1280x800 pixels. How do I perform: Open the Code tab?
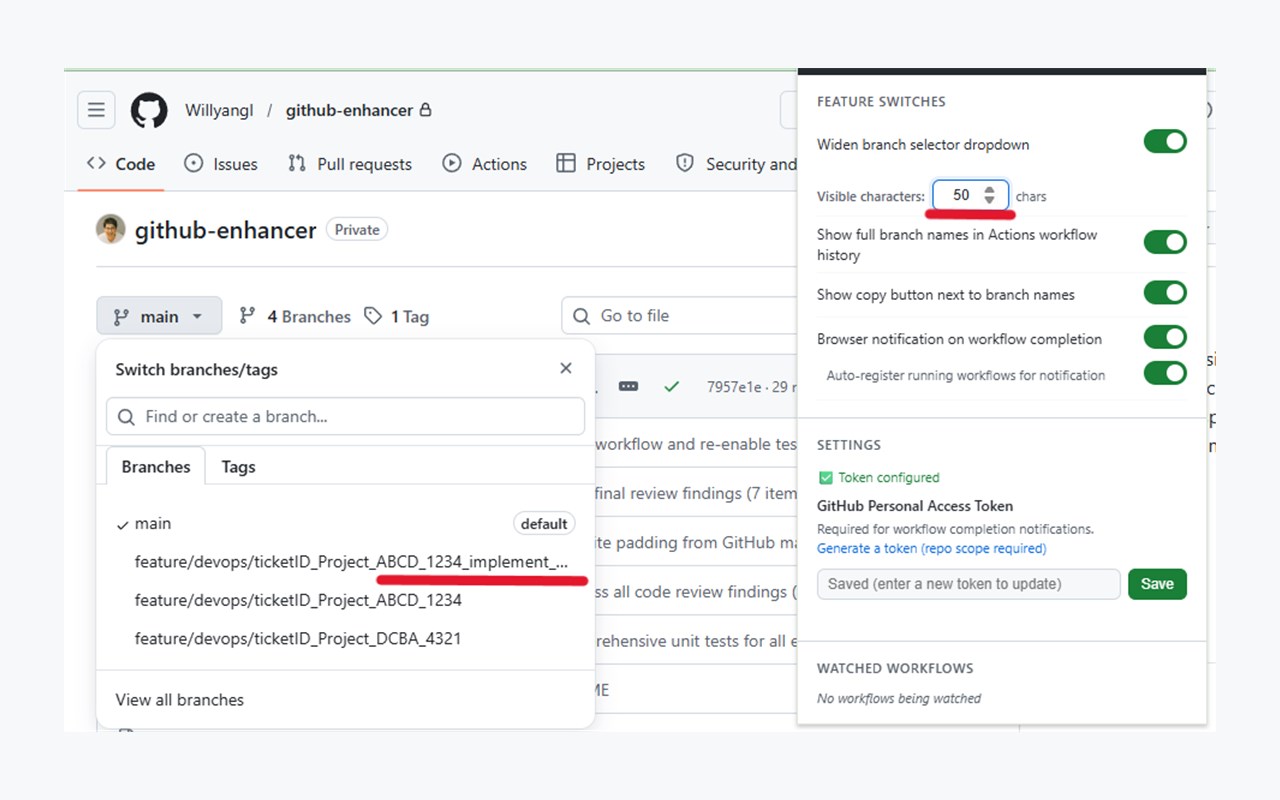121,164
